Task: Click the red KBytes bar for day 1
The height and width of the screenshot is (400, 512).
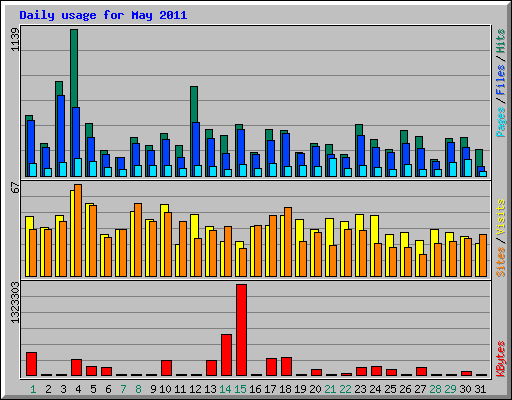Action: [x=31, y=364]
